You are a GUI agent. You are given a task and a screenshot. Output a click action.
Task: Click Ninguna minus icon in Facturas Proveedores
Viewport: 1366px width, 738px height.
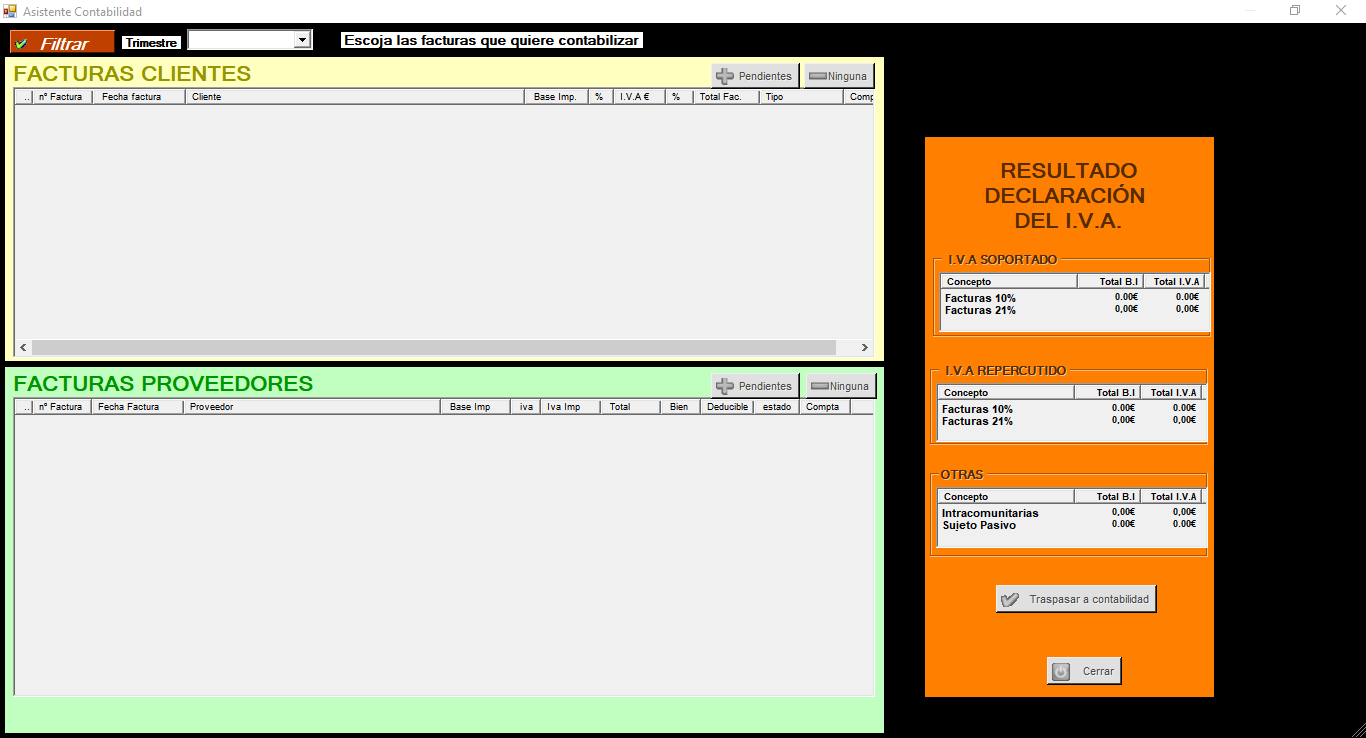pos(818,386)
